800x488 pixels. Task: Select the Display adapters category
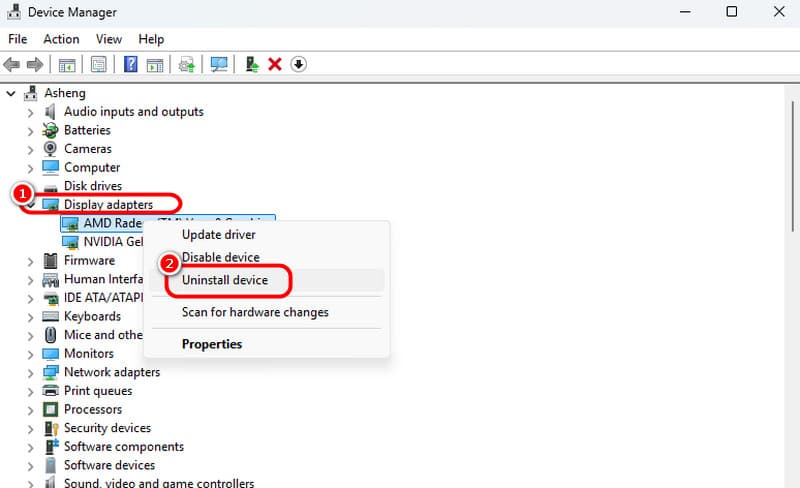(x=108, y=205)
